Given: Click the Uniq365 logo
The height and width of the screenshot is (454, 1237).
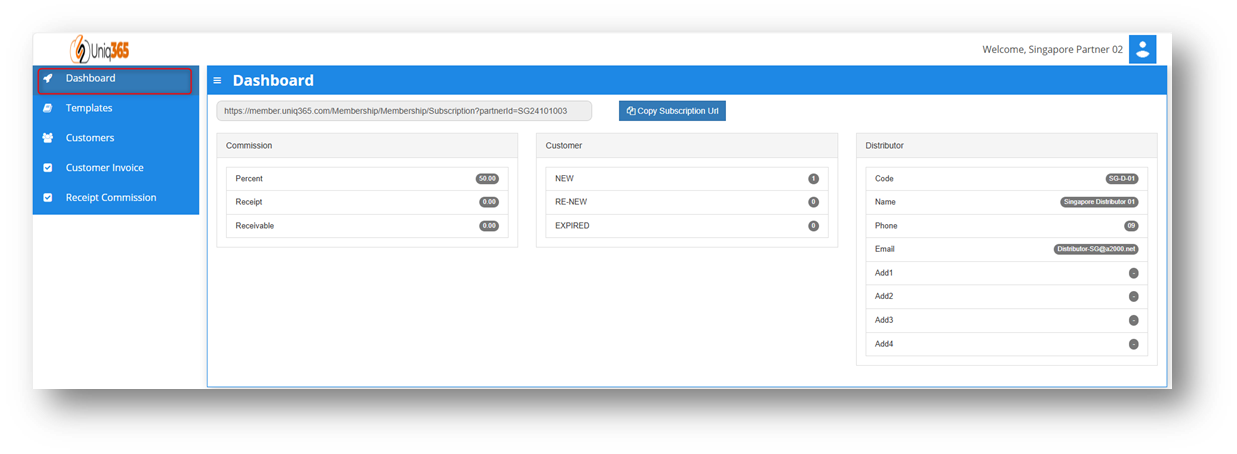Looking at the screenshot, I should (99, 49).
